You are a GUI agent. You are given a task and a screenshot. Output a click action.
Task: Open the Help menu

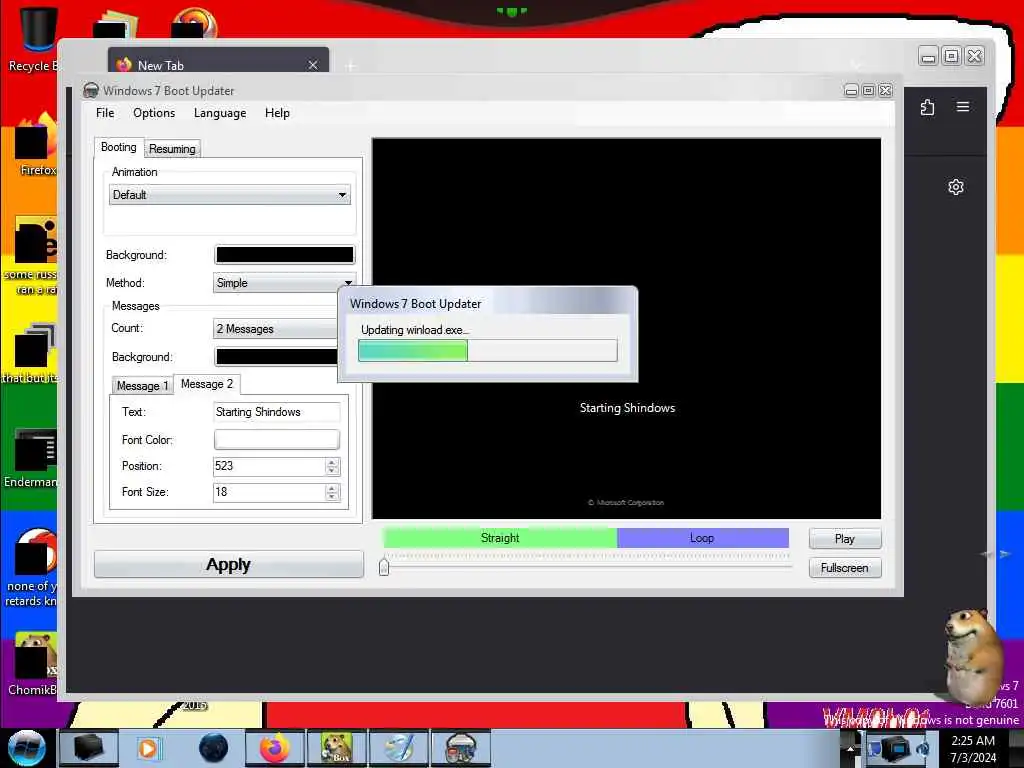(277, 113)
